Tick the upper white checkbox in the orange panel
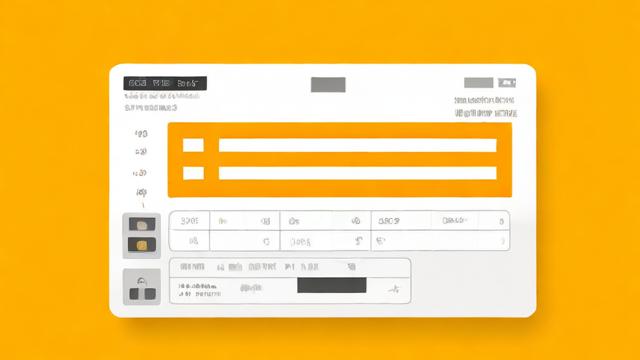This screenshot has width=640, height=360. point(193,145)
